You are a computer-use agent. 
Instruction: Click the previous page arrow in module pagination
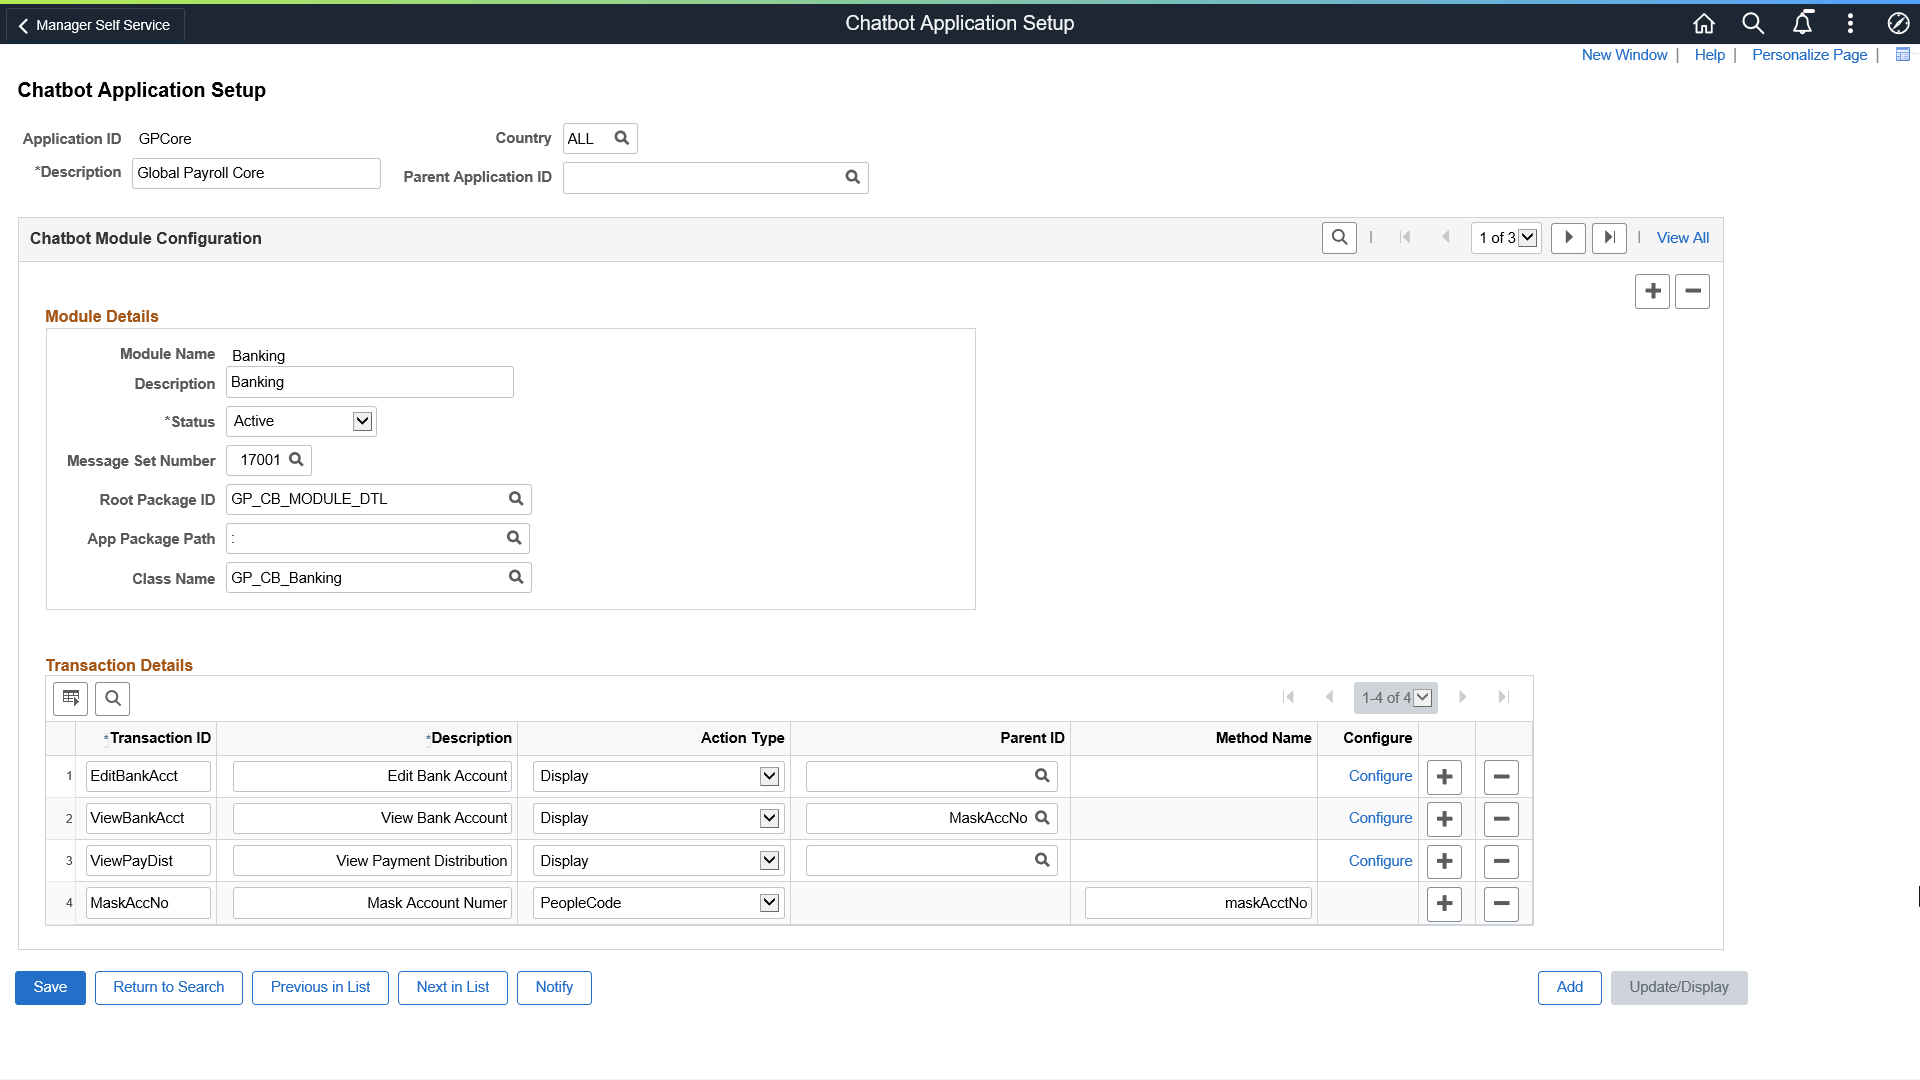tap(1447, 237)
